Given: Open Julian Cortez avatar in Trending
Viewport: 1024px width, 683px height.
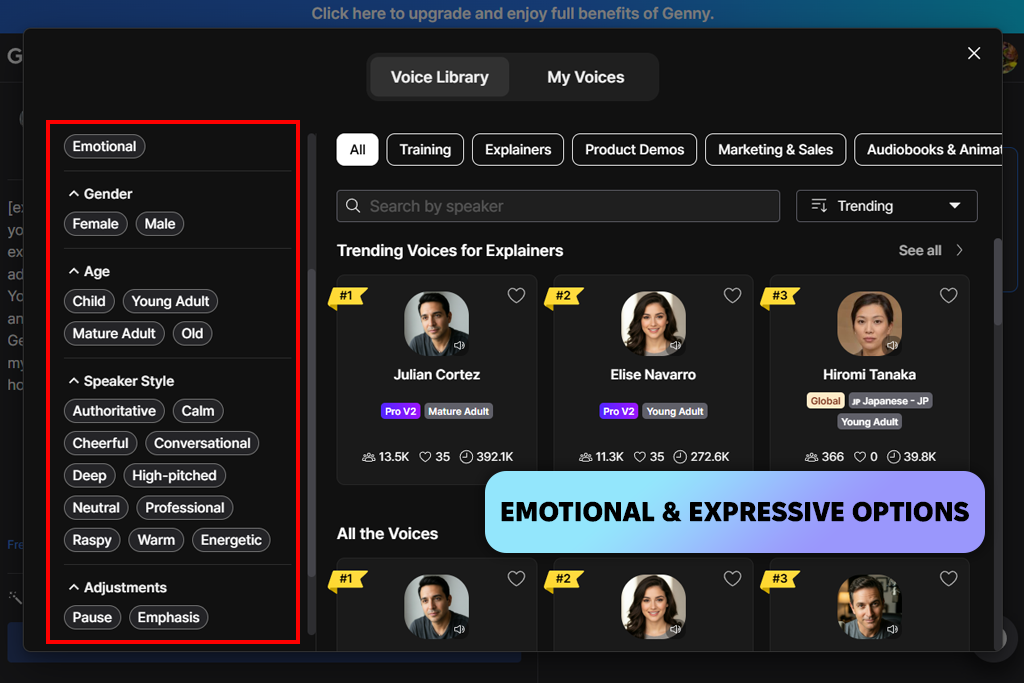Looking at the screenshot, I should 436,323.
